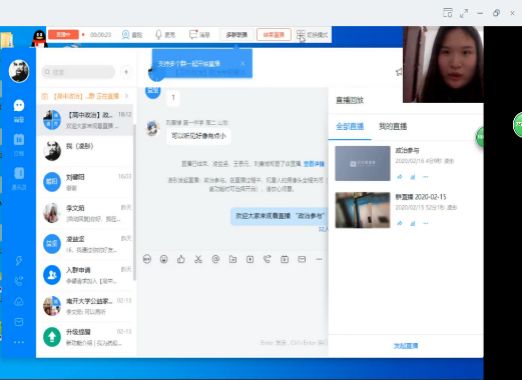Open the 2020-02-15 group live replay thumbnail
This screenshot has width=522, height=380.
point(363,210)
